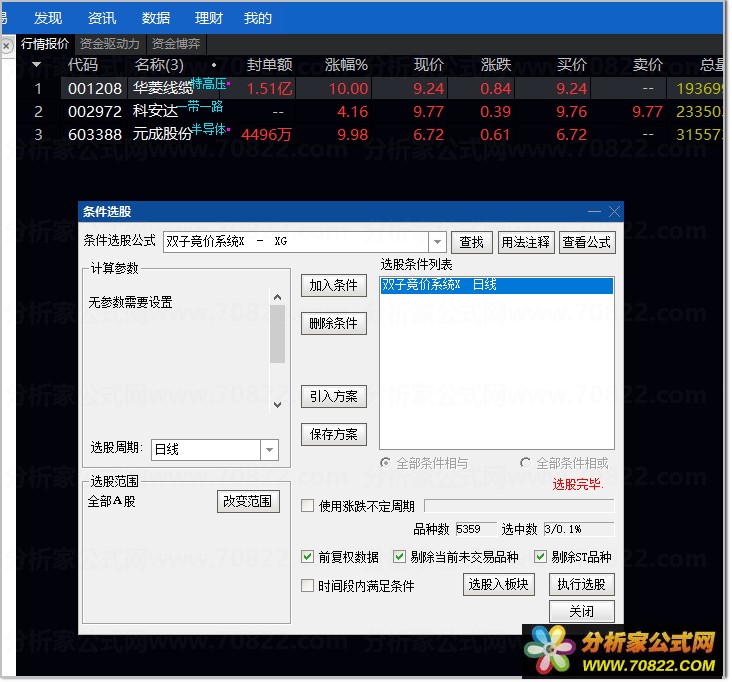Viewport: 732px width, 682px height.
Task: Click stock code 603388
Action: coord(95,134)
